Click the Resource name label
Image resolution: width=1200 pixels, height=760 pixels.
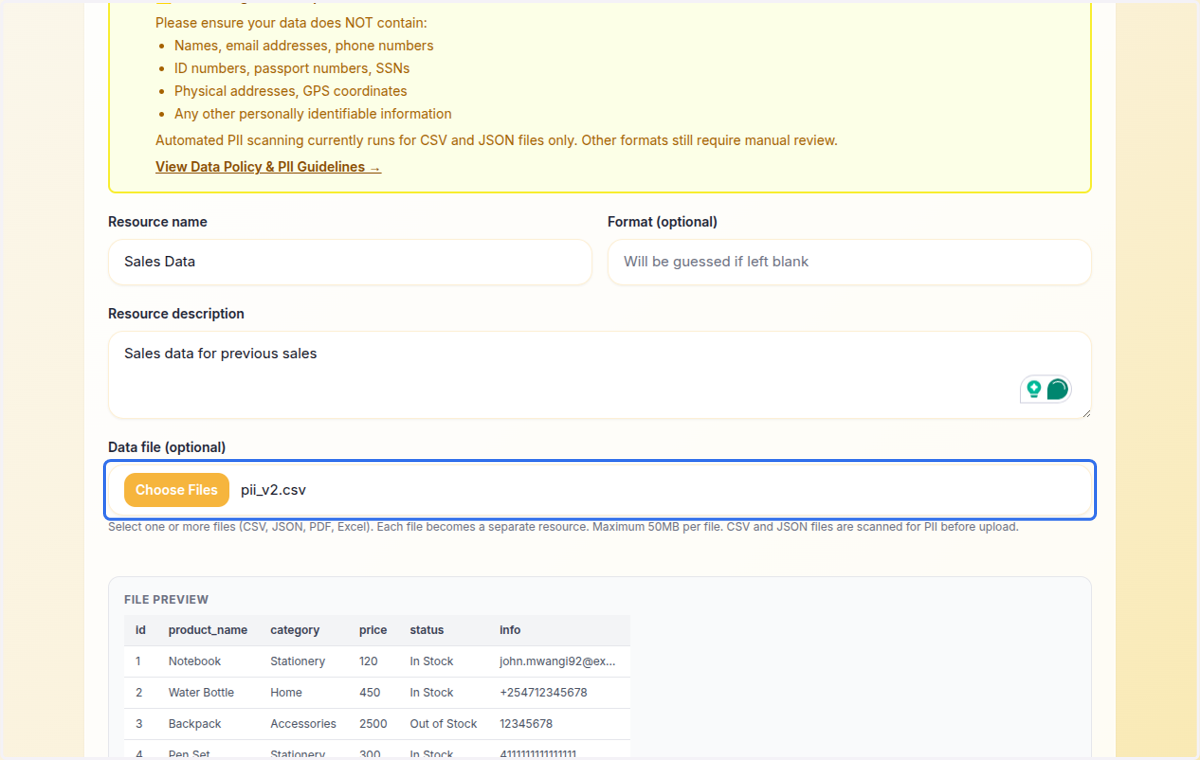[158, 222]
